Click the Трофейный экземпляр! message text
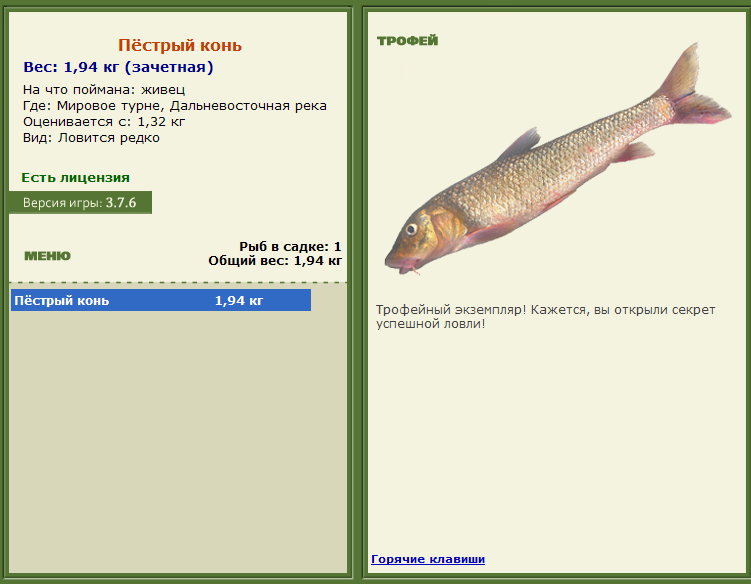The width and height of the screenshot is (751, 584). point(546,317)
